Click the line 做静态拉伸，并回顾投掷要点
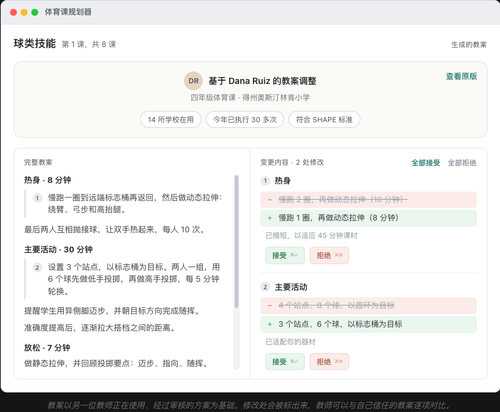This screenshot has height=412, width=500. 116,363
